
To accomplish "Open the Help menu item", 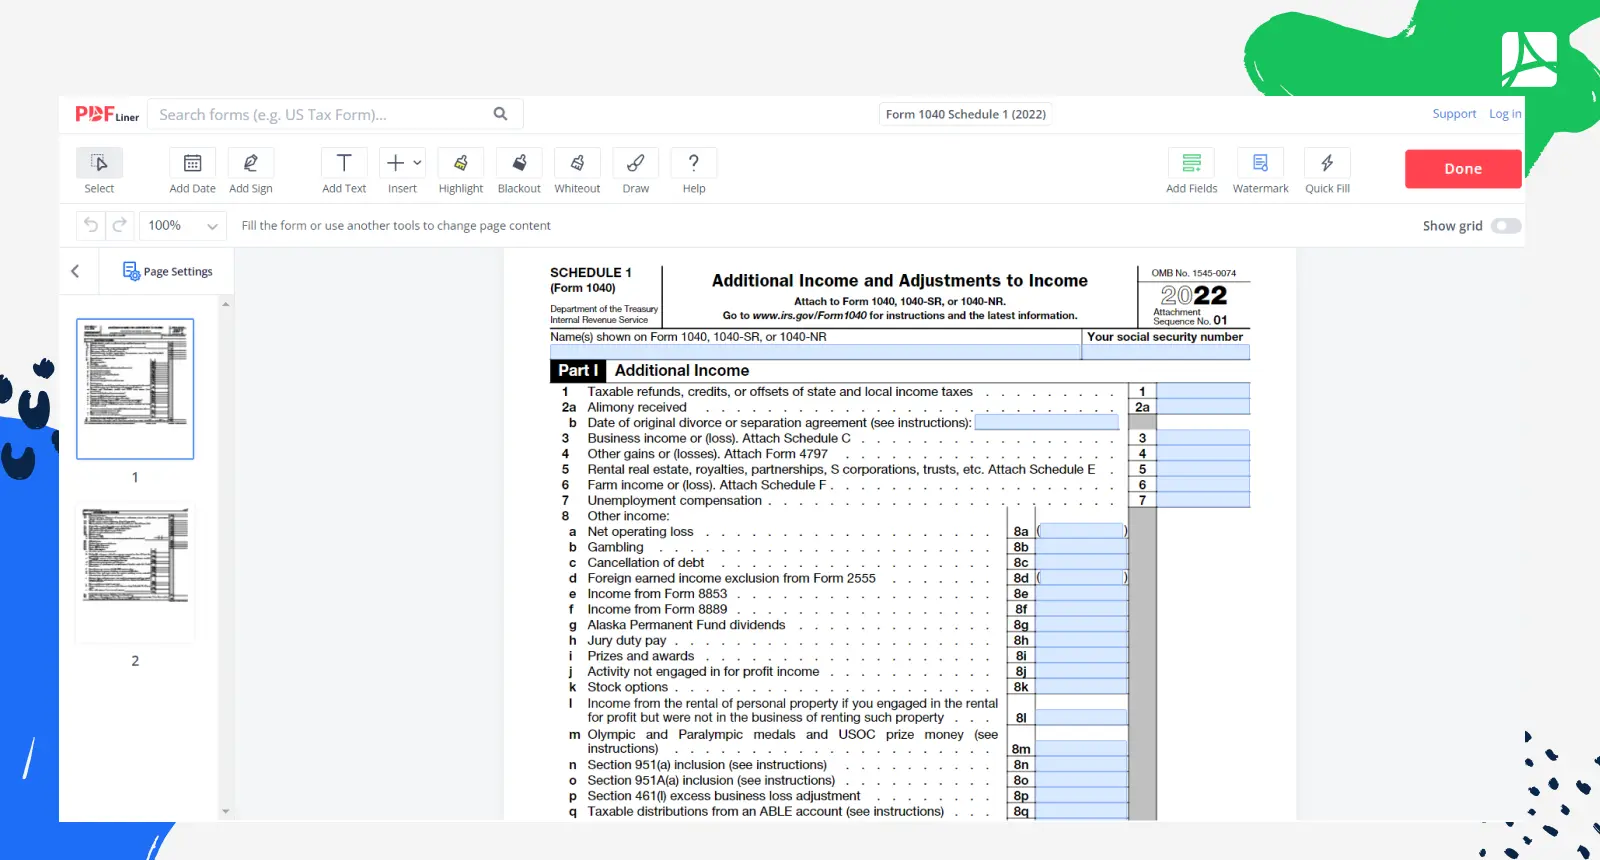I will 694,171.
